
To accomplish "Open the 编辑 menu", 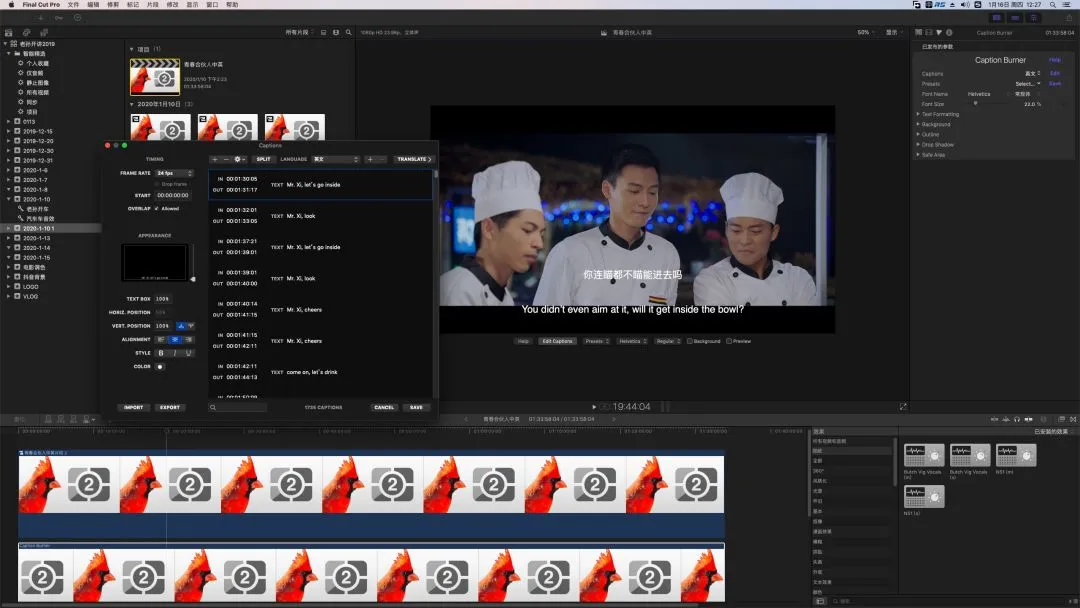I will 93,4.
